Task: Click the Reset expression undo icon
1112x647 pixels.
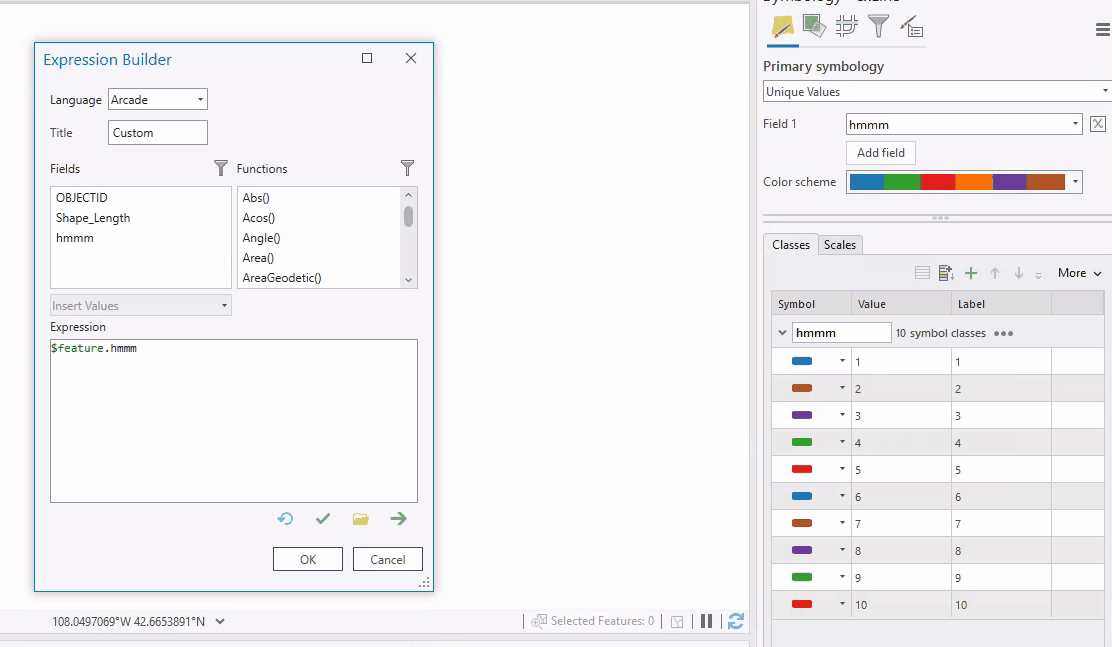Action: click(285, 519)
